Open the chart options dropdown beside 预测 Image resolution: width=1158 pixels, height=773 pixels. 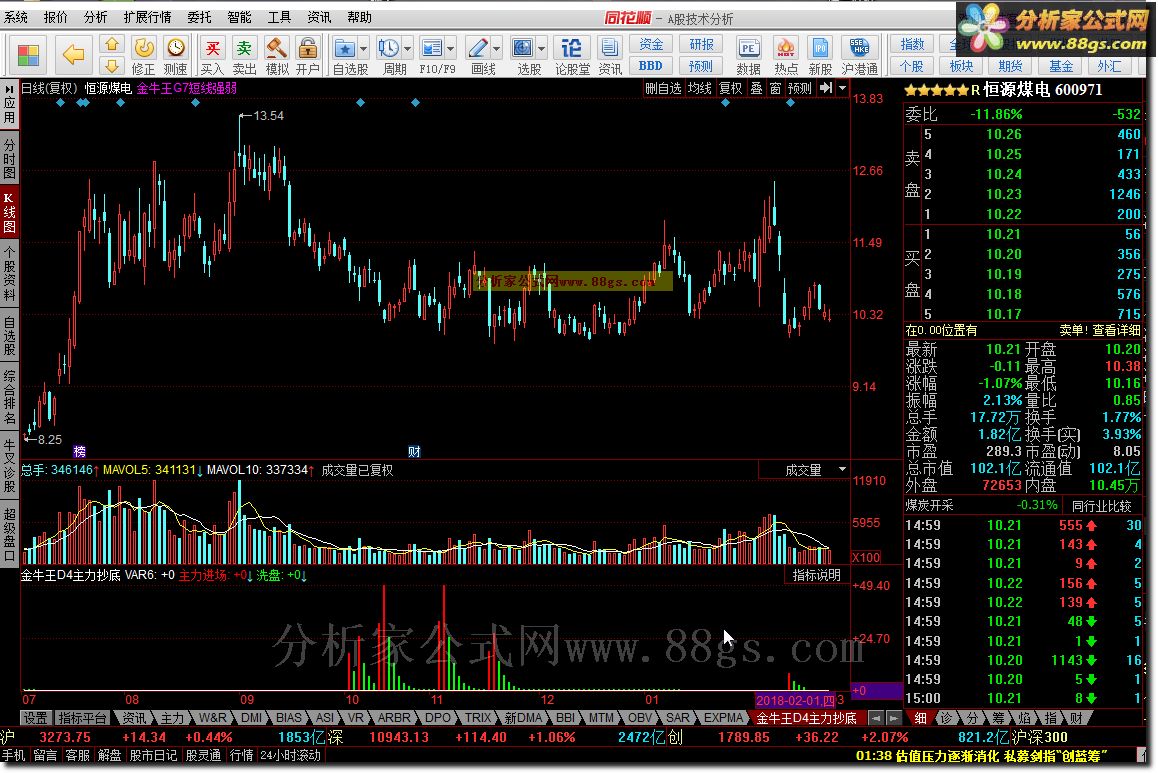point(843,88)
